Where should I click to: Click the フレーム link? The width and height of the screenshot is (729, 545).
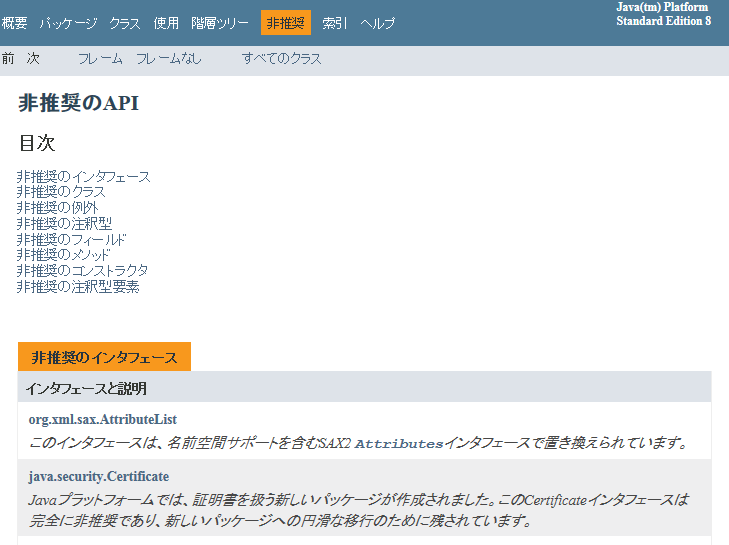pyautogui.click(x=100, y=59)
